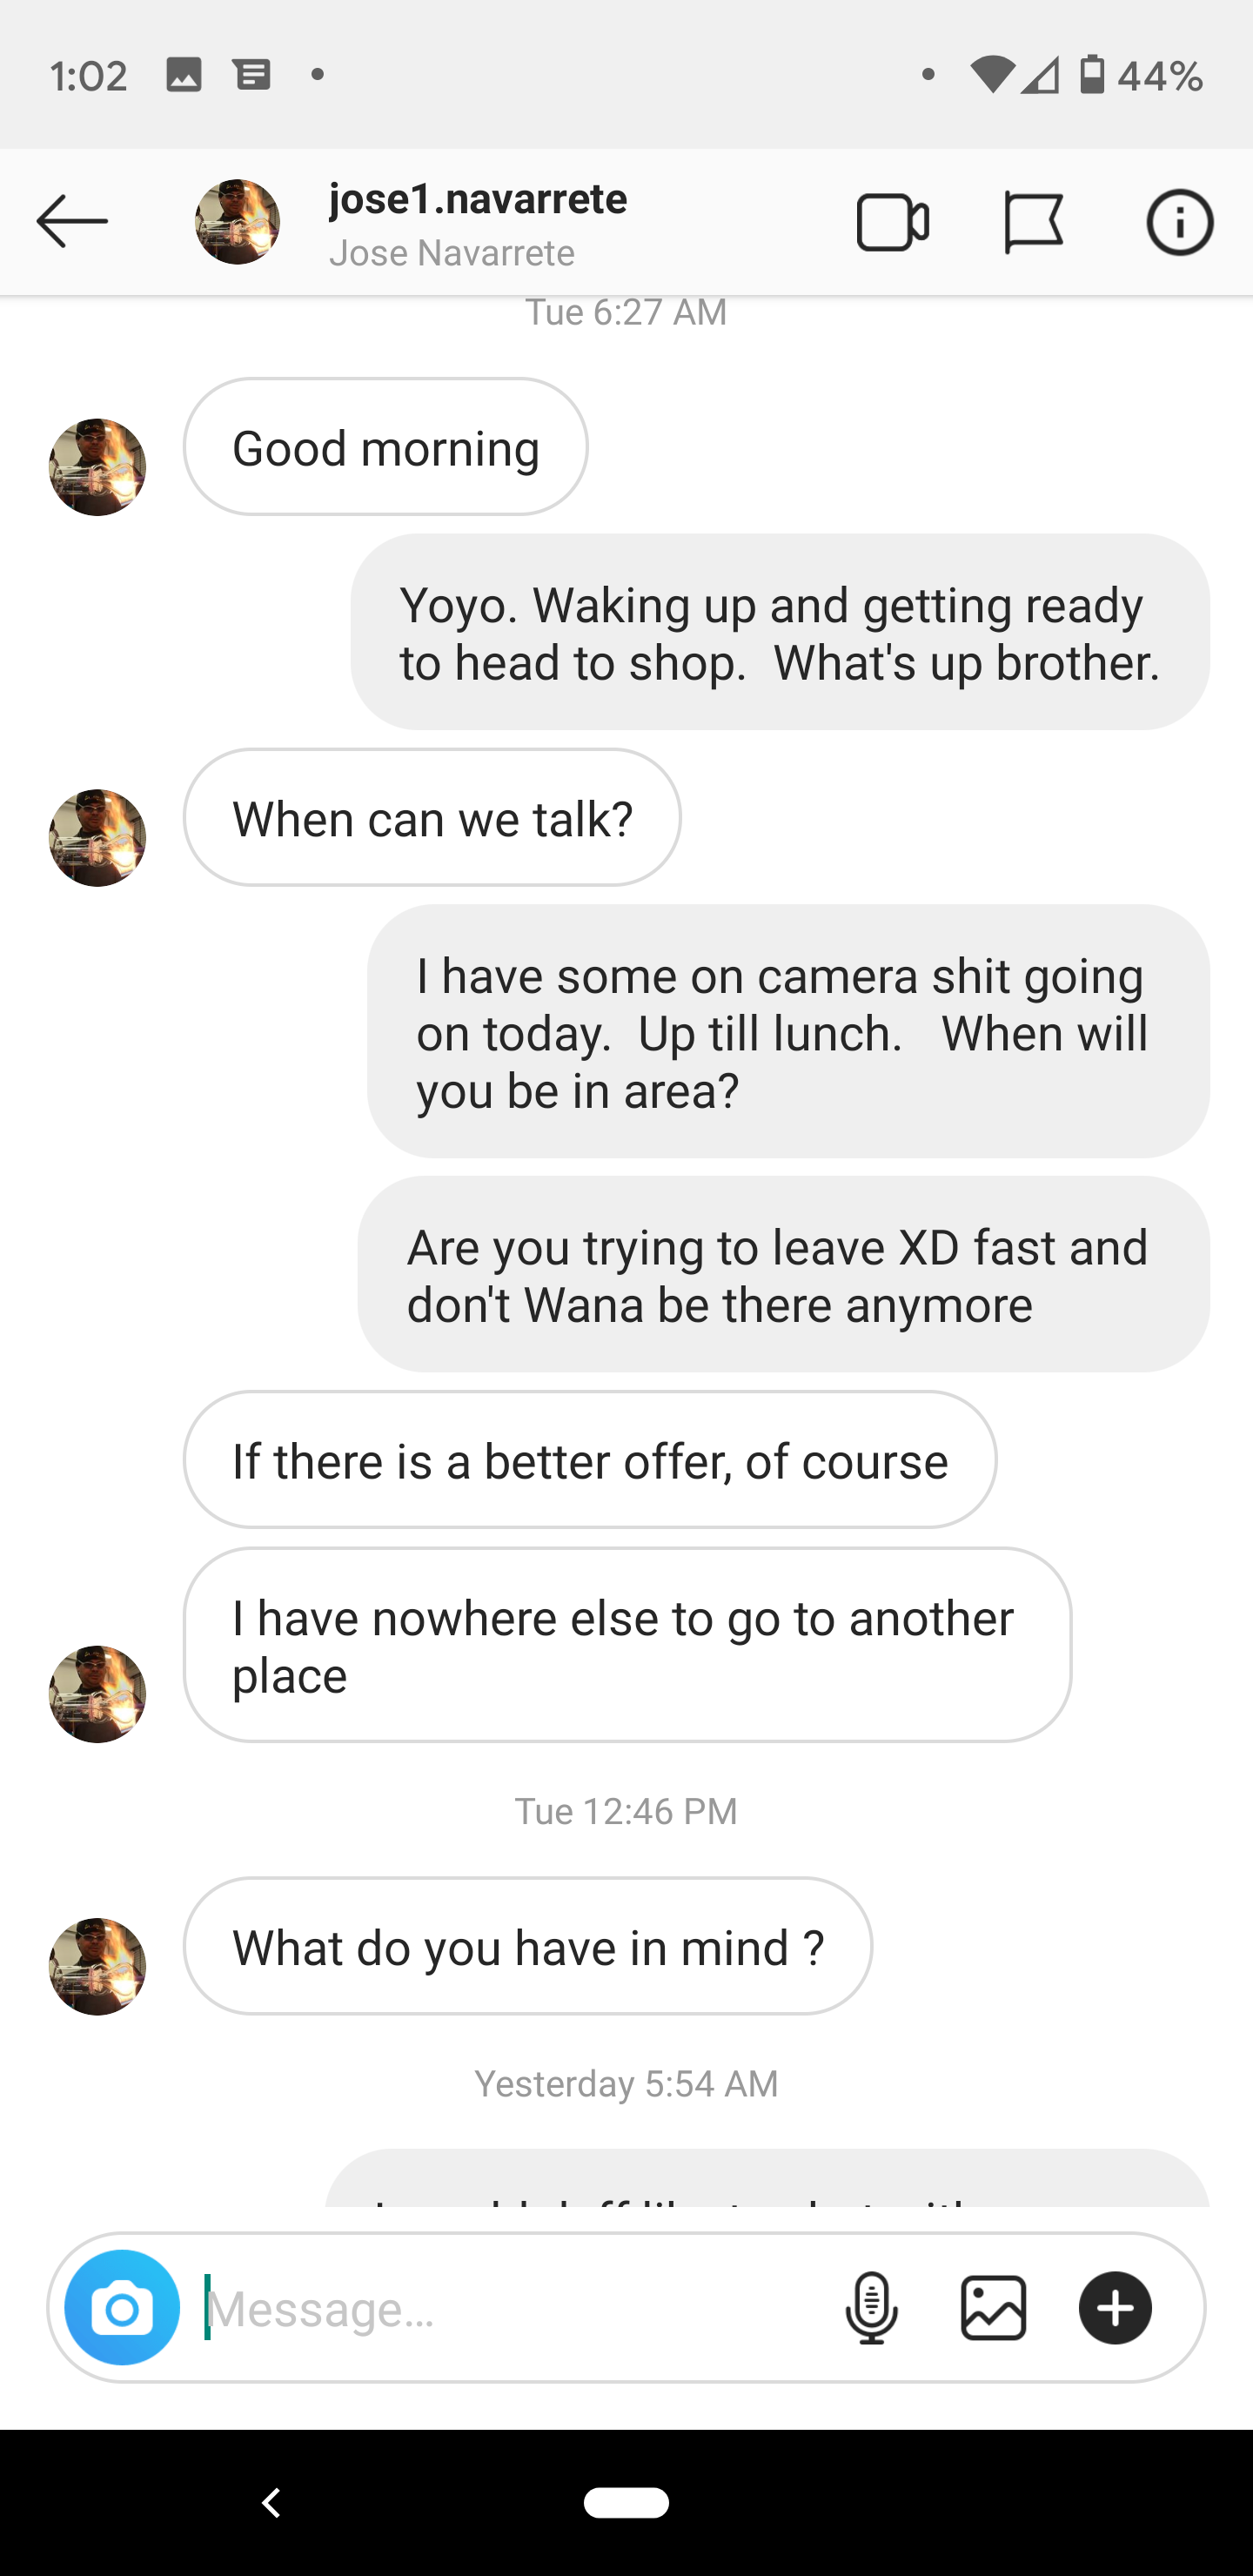Tap avatar beside 'Good morning' message
This screenshot has height=2576, width=1253.
click(x=97, y=467)
